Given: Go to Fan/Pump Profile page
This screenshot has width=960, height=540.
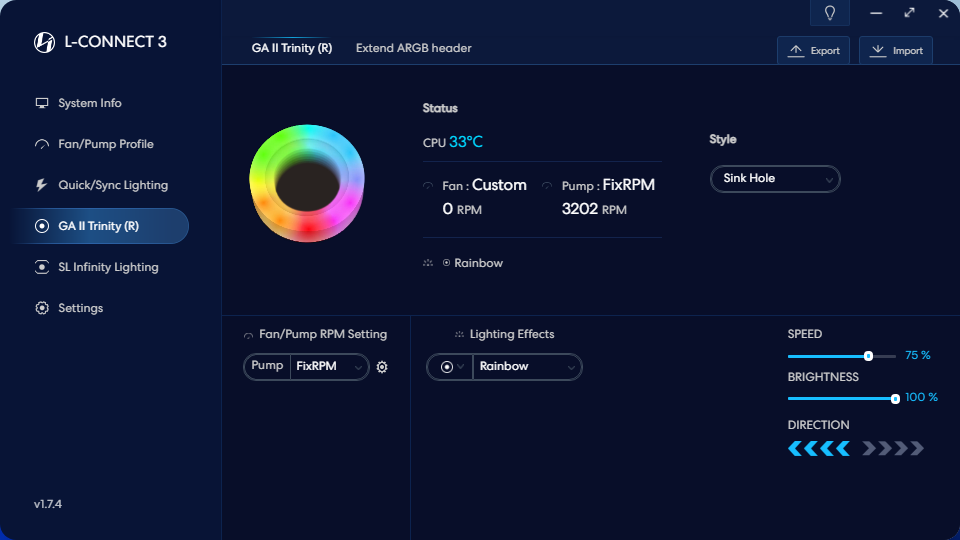Looking at the screenshot, I should (106, 144).
